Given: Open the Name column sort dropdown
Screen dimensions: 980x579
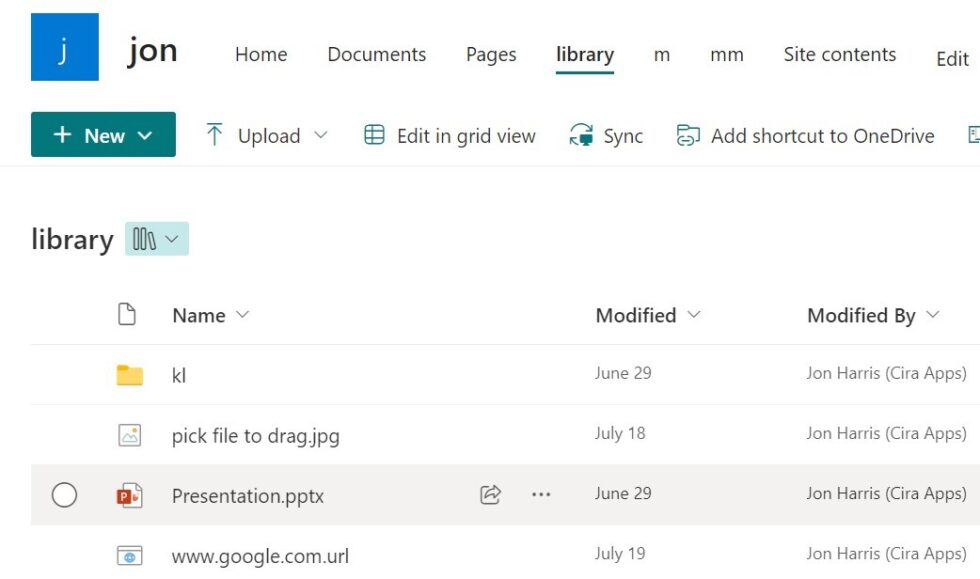Looking at the screenshot, I should click(241, 315).
